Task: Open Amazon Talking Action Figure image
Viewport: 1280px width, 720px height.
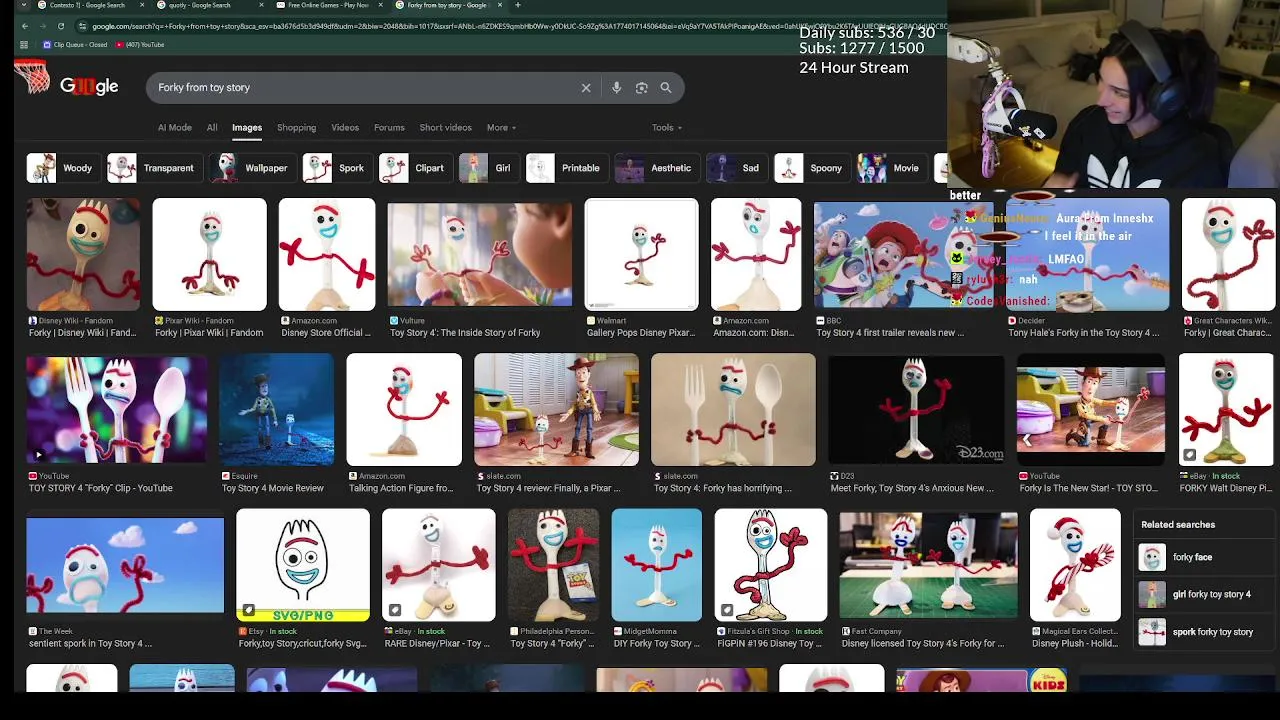Action: (404, 410)
